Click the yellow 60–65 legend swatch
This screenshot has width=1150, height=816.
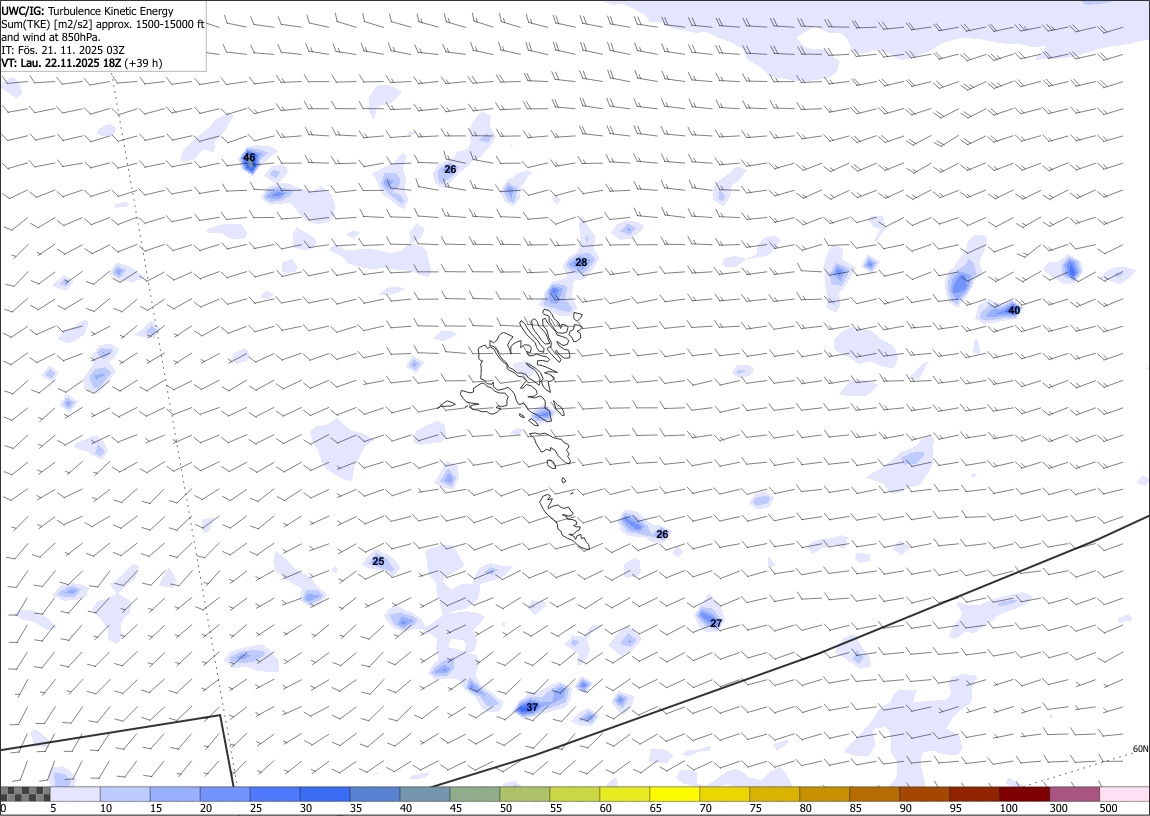pyautogui.click(x=624, y=794)
